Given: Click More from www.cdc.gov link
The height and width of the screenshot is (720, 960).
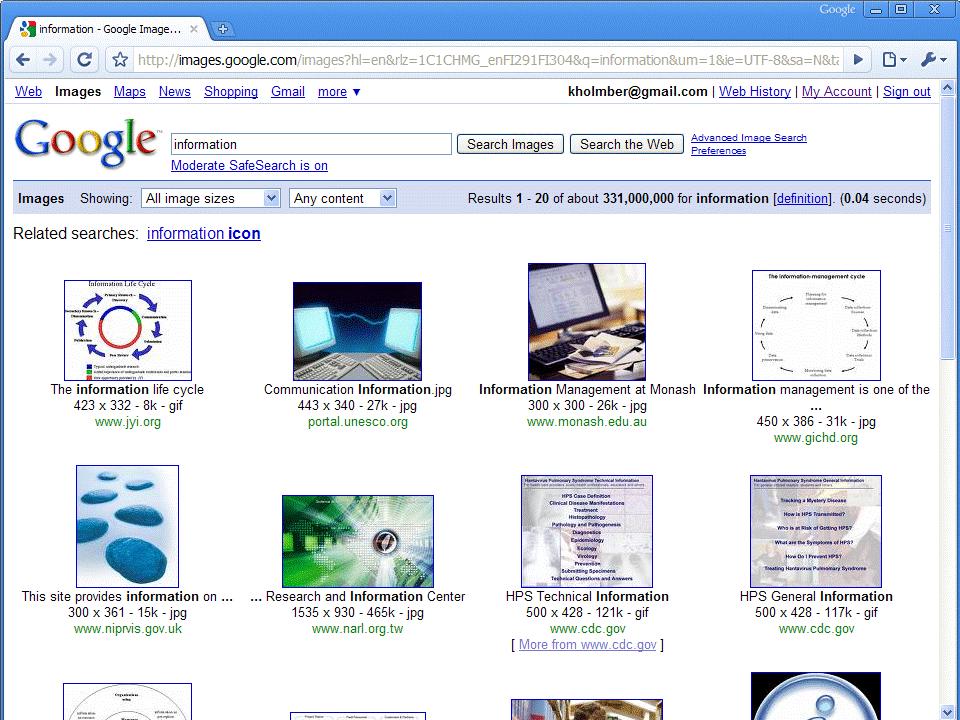Looking at the screenshot, I should point(588,644).
